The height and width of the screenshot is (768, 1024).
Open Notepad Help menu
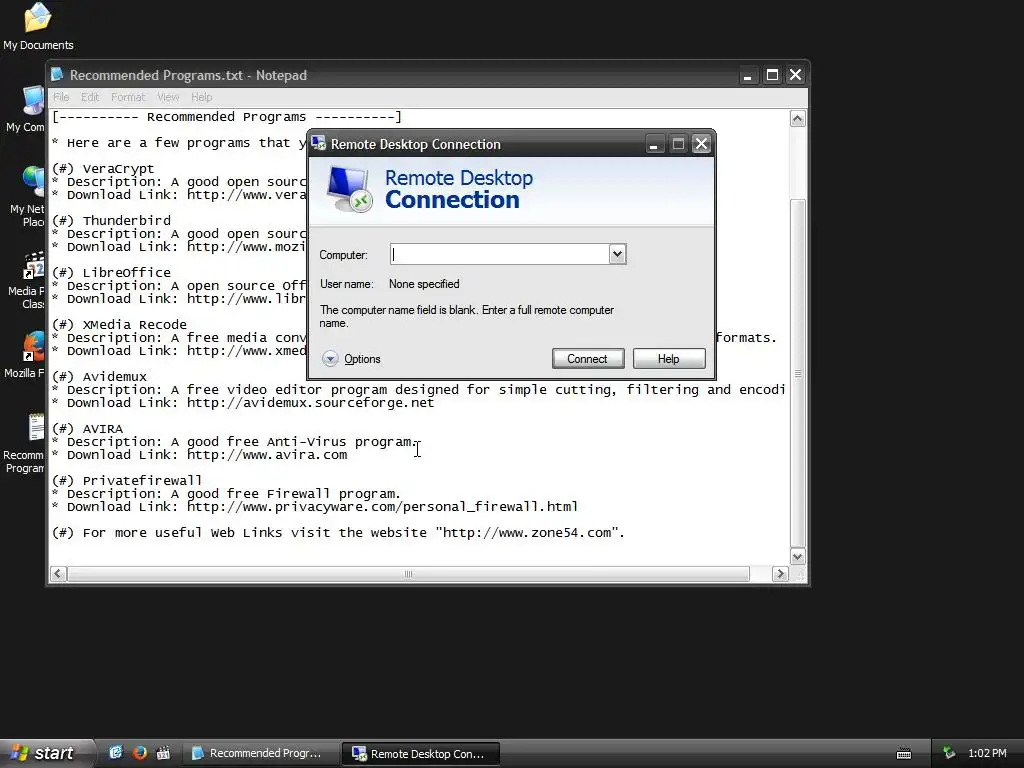point(202,97)
